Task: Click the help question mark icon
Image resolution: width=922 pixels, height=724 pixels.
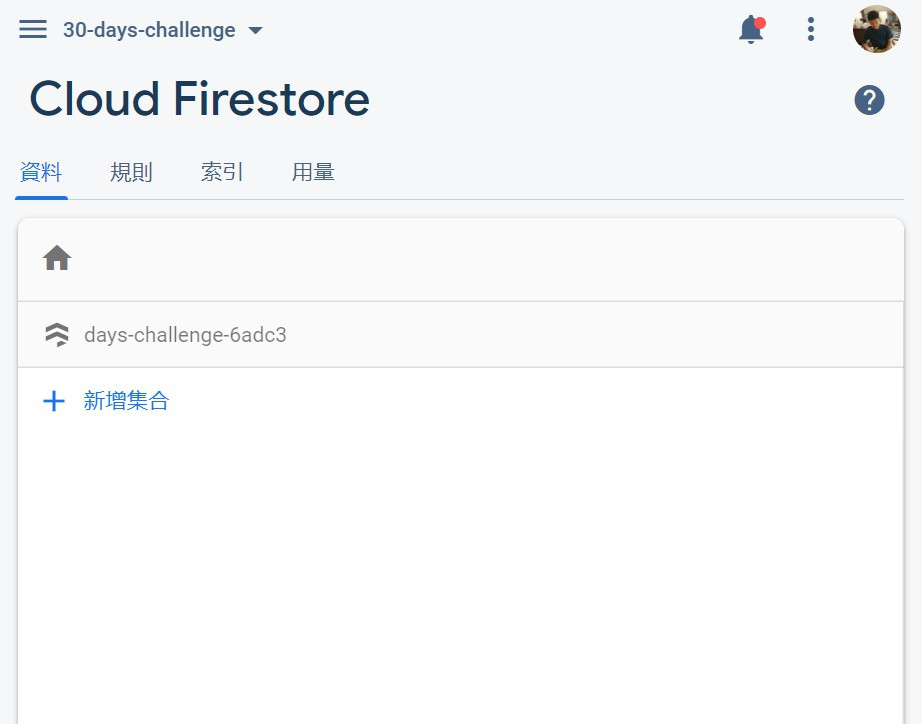Action: point(869,100)
